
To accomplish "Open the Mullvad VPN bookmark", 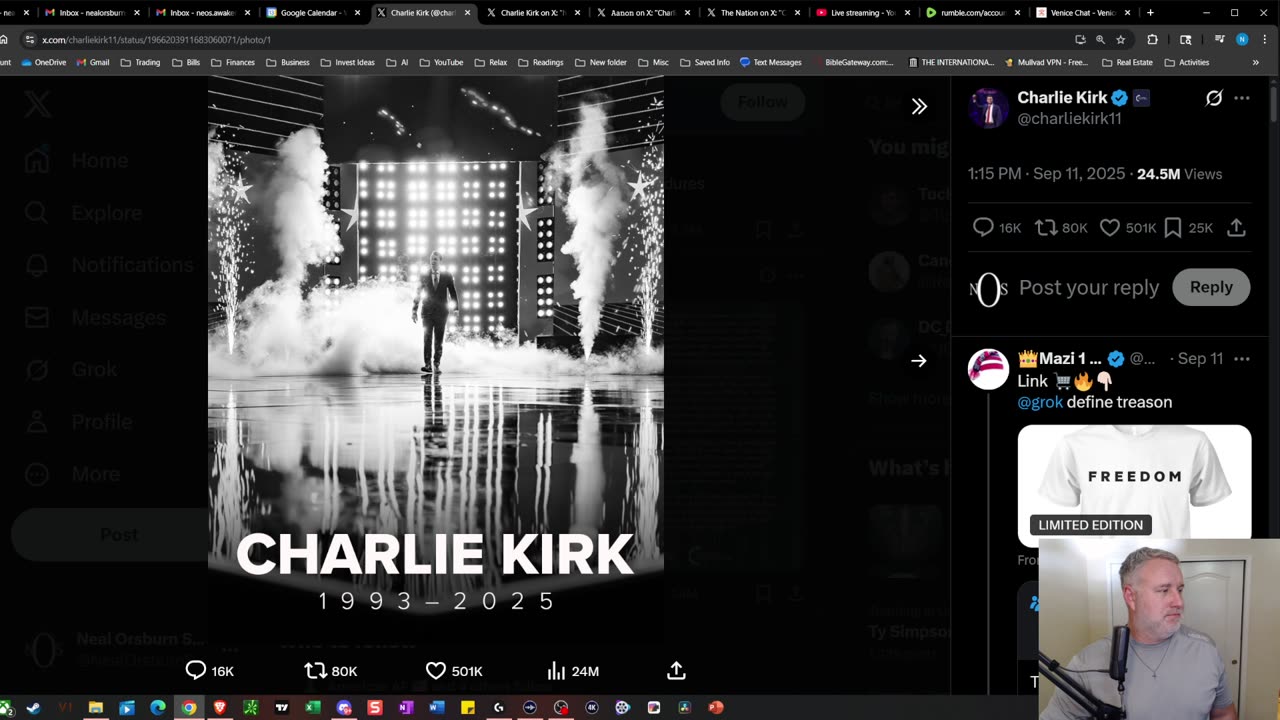I will [x=1045, y=62].
